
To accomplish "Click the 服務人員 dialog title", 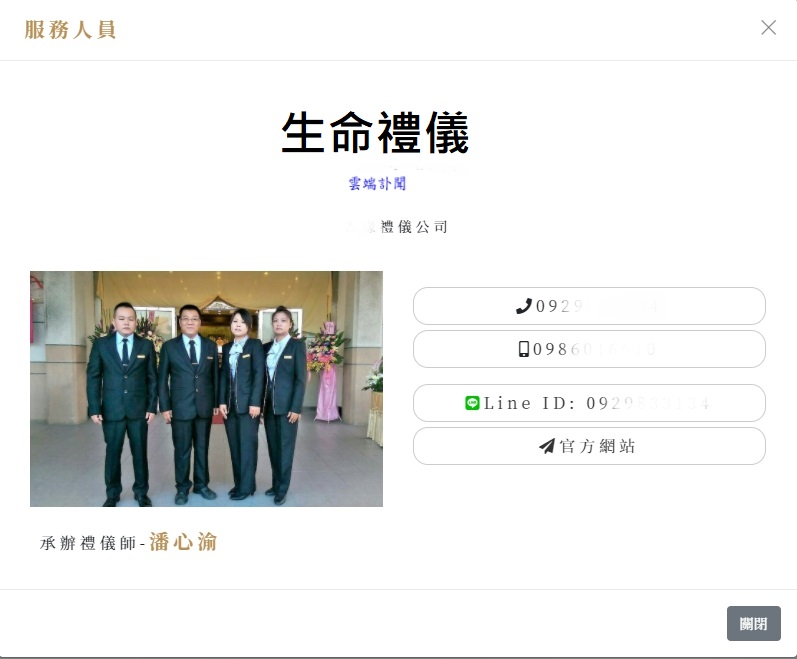I will click(x=70, y=29).
